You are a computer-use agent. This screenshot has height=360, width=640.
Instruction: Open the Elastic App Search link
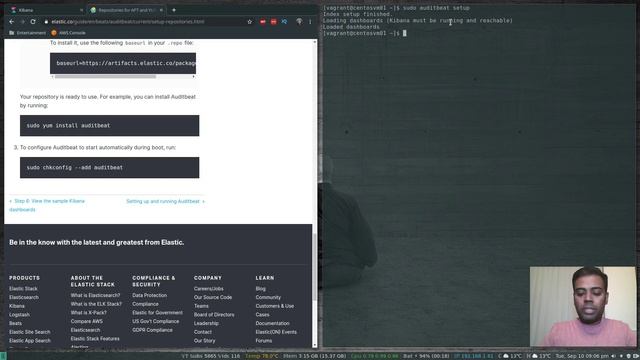click(30, 340)
